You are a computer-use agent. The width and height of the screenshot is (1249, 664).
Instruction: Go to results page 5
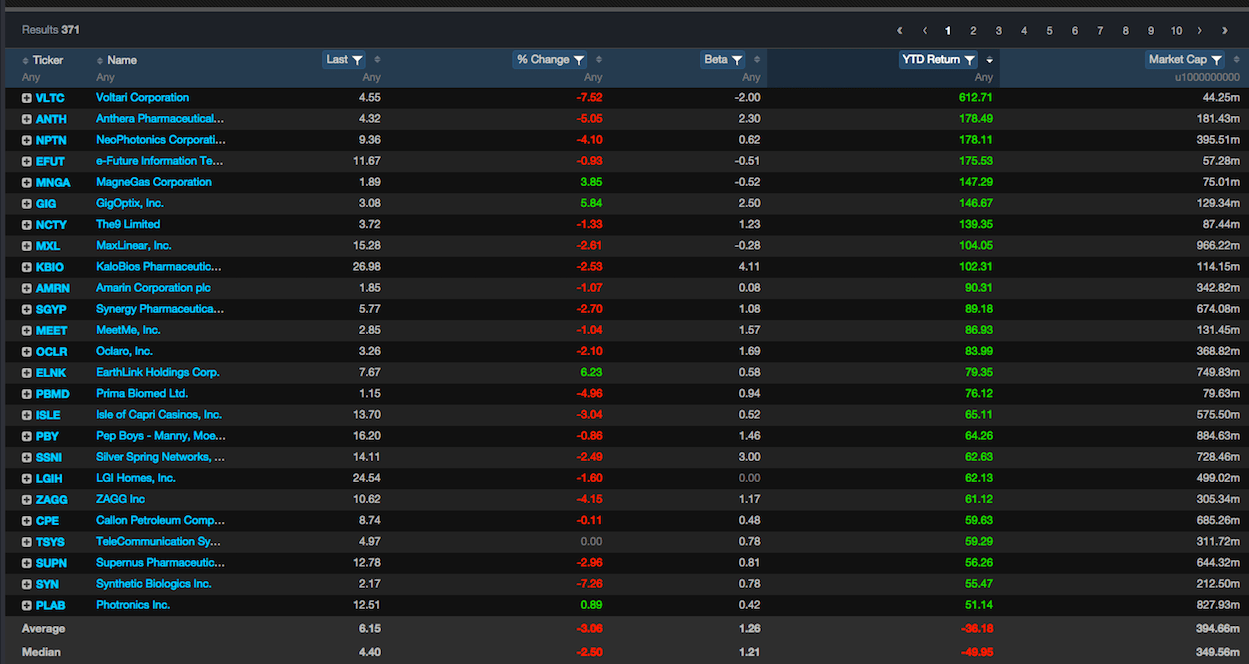(x=1049, y=31)
